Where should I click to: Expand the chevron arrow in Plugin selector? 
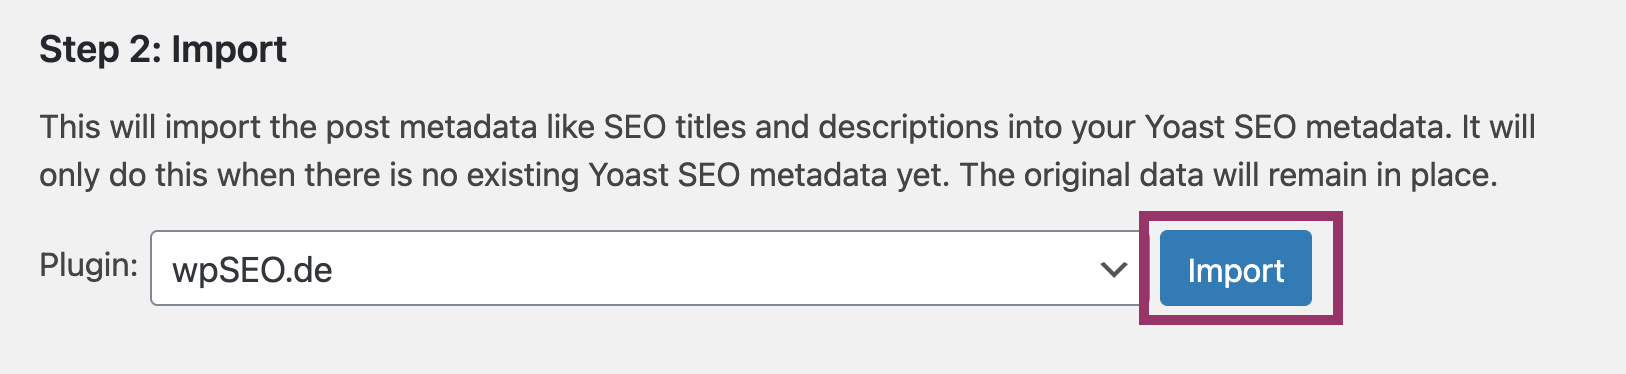click(x=1113, y=269)
